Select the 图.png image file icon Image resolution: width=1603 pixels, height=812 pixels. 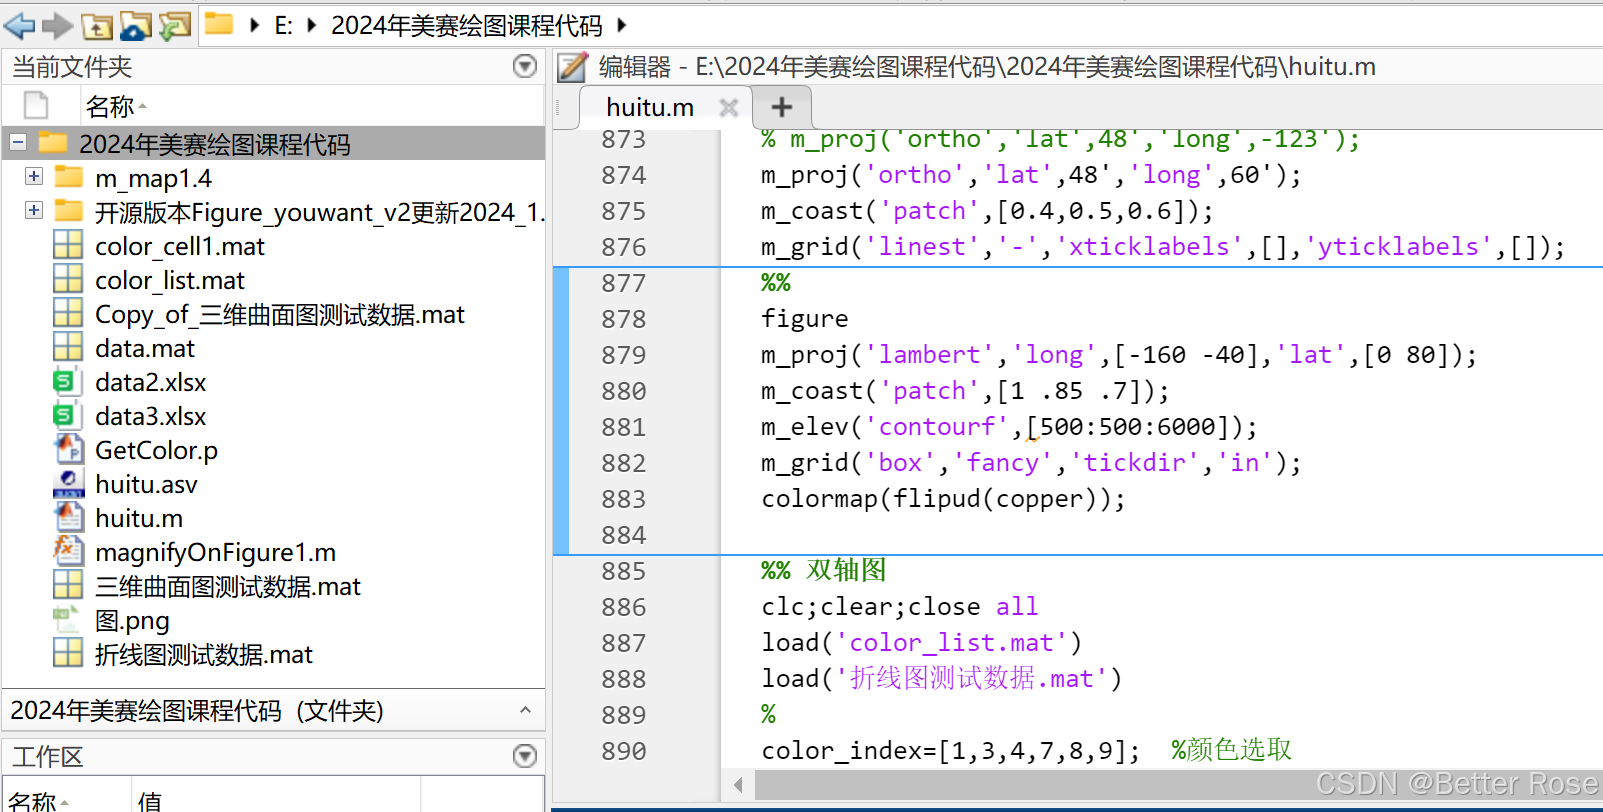(x=67, y=619)
